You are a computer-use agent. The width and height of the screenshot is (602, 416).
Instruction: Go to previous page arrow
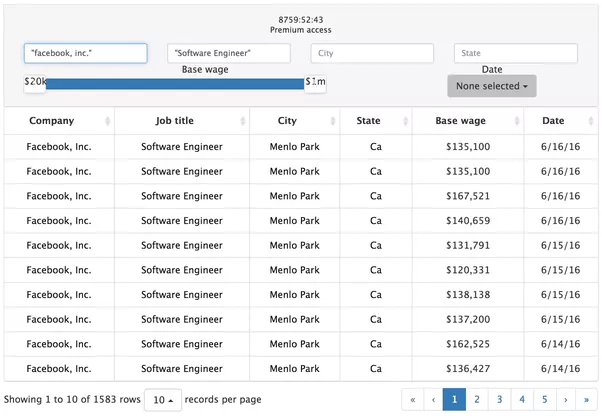pyautogui.click(x=433, y=399)
